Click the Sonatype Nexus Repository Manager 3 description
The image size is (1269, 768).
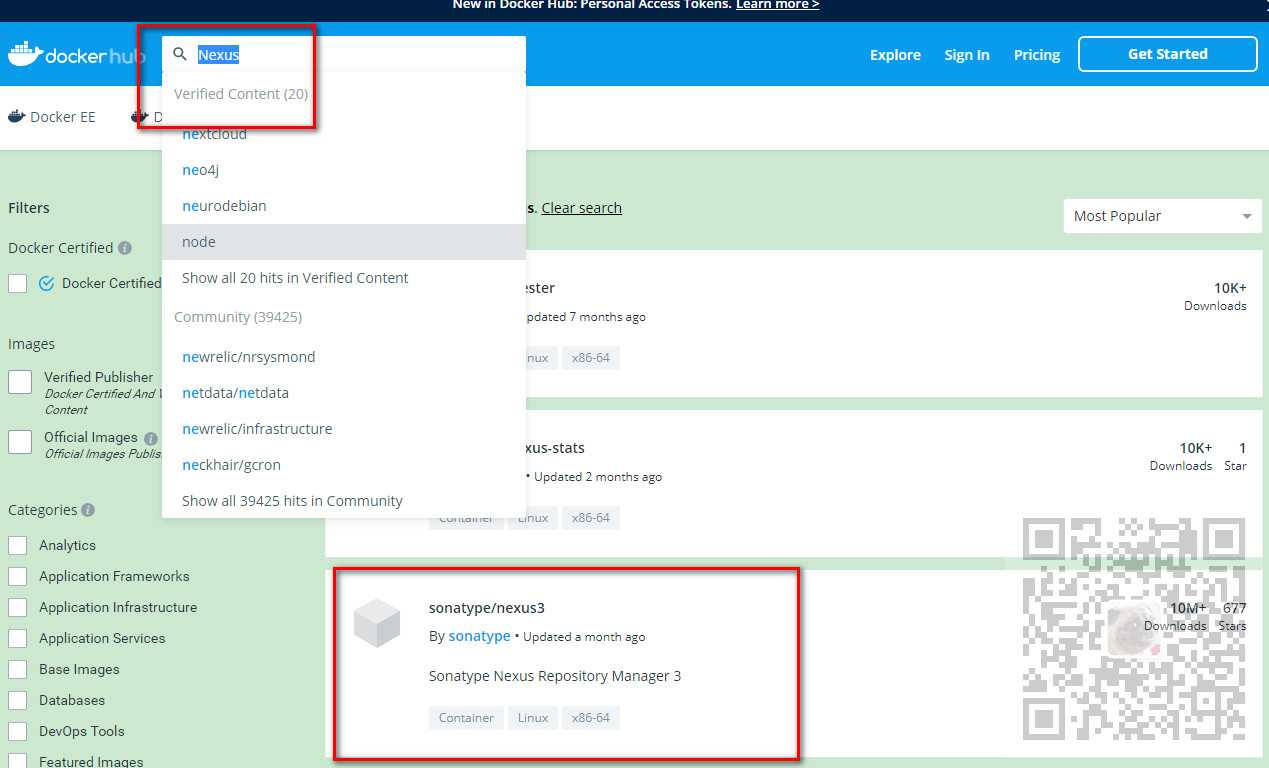pos(555,676)
